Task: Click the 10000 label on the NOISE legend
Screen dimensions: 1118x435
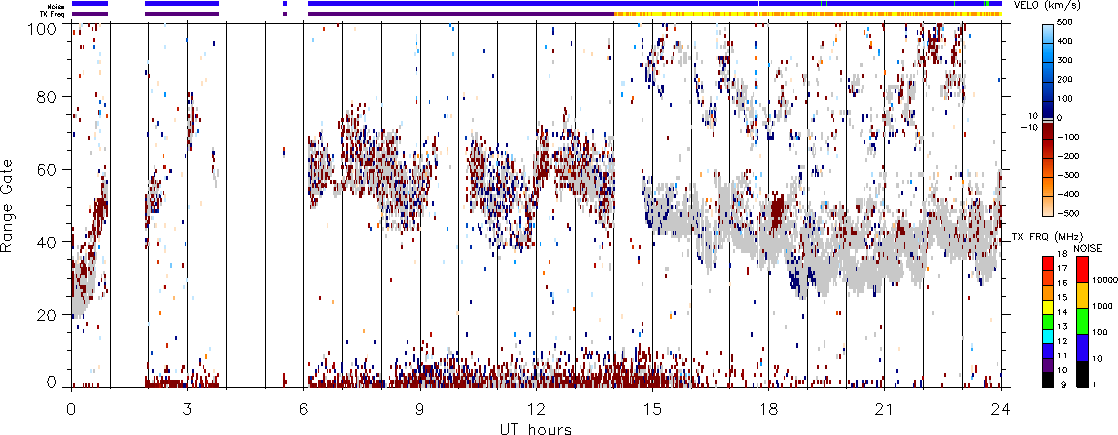Action: pos(1105,280)
